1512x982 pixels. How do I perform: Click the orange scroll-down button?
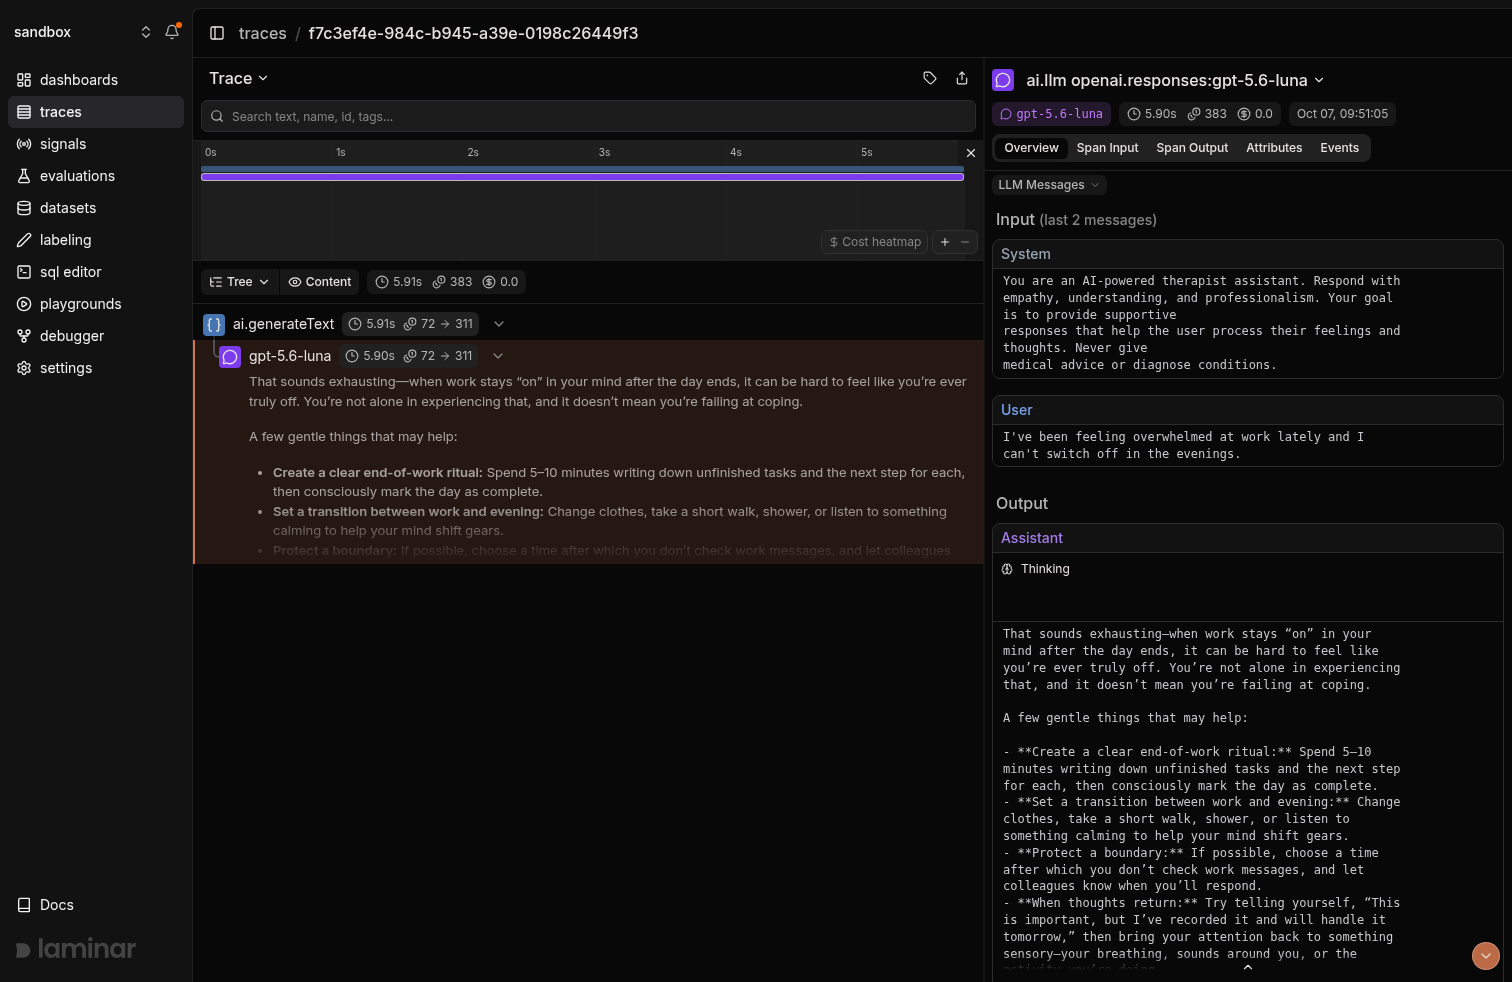pyautogui.click(x=1486, y=956)
